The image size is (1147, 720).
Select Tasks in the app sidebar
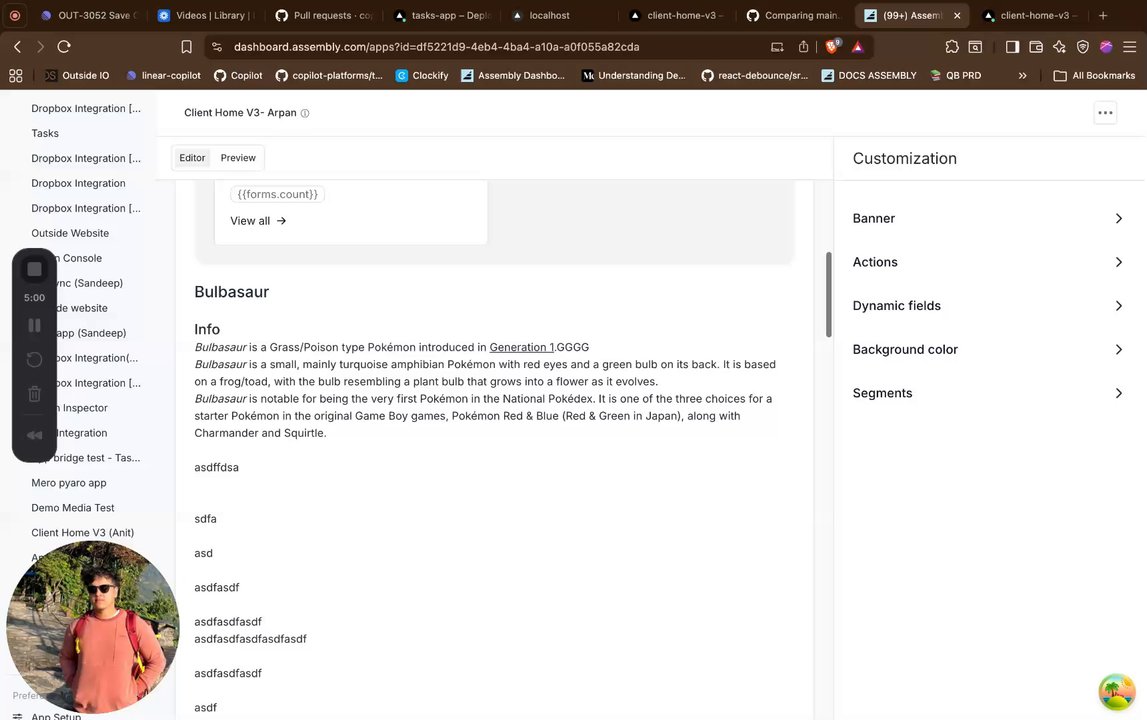tap(45, 133)
